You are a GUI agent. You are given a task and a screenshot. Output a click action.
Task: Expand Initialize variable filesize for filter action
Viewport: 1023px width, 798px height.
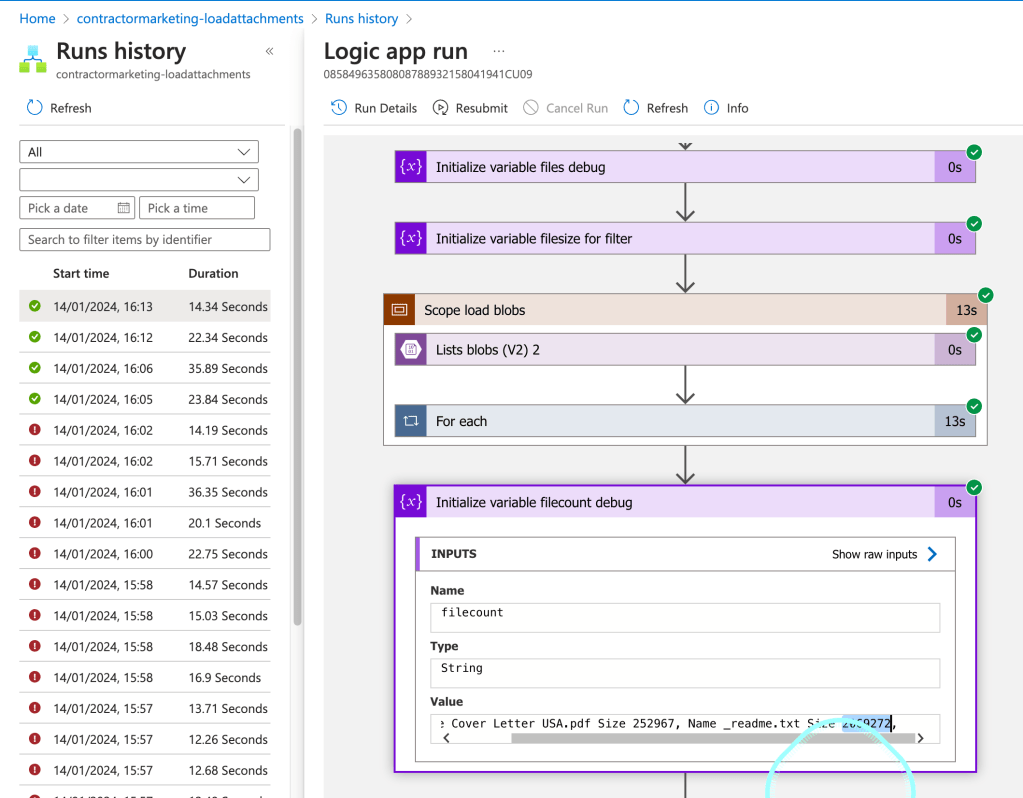685,238
